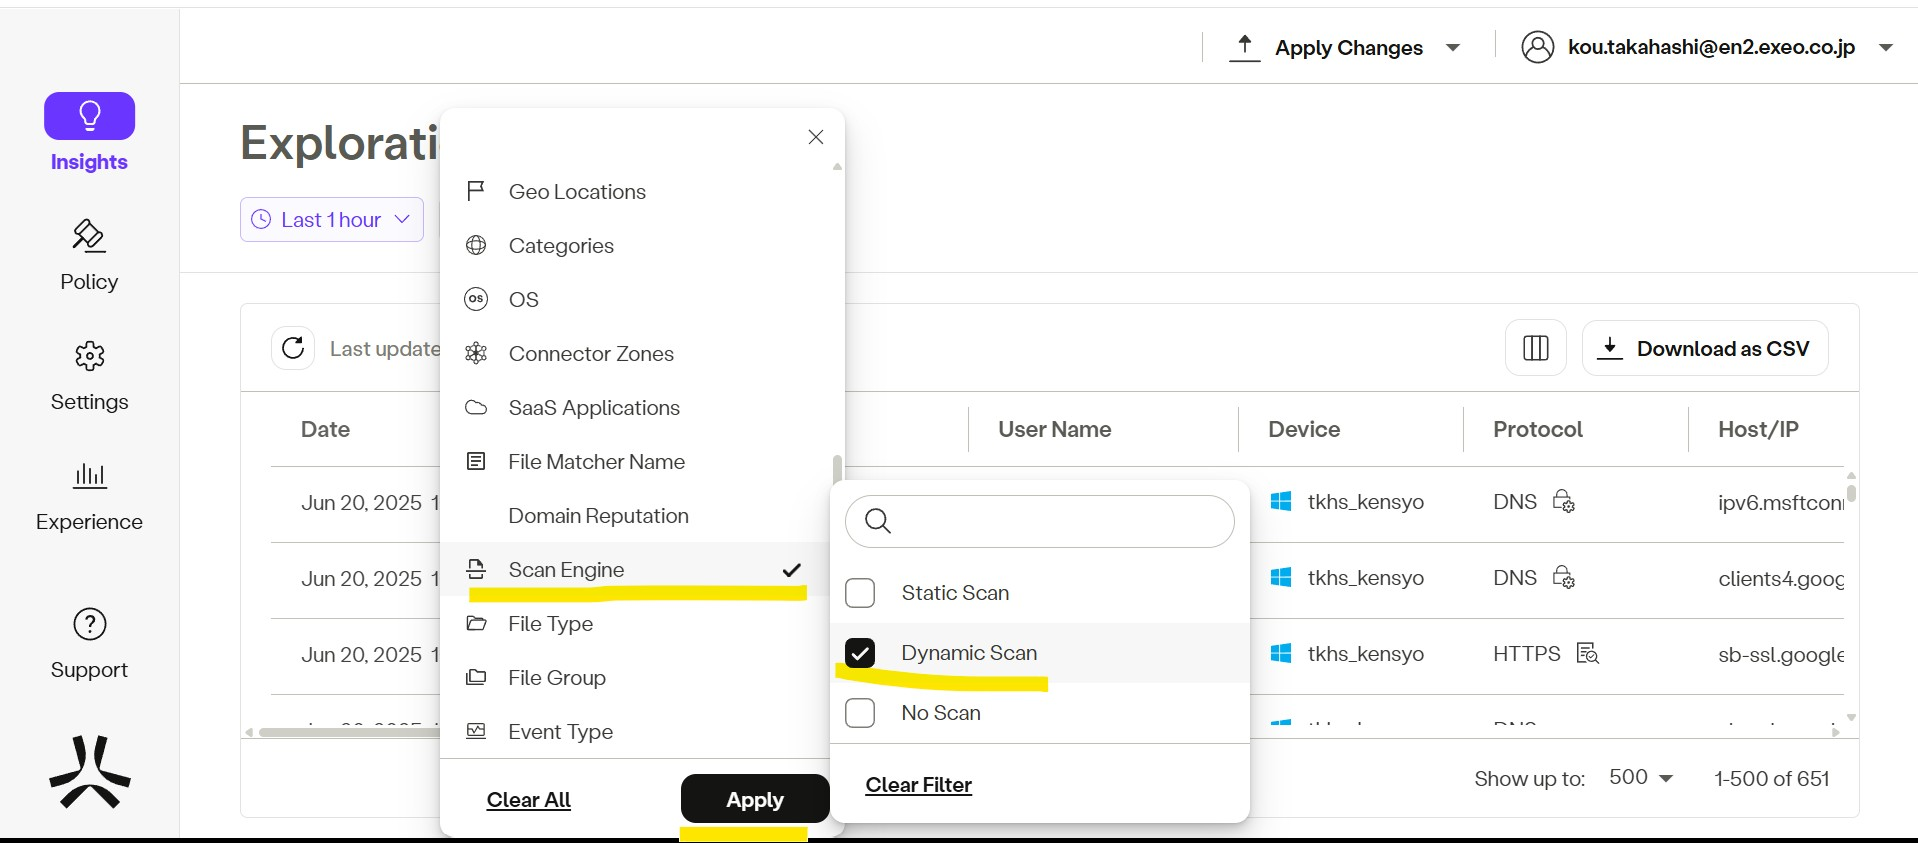Expand the Last 1 hour time dropdown
This screenshot has width=1918, height=843.
(x=331, y=220)
